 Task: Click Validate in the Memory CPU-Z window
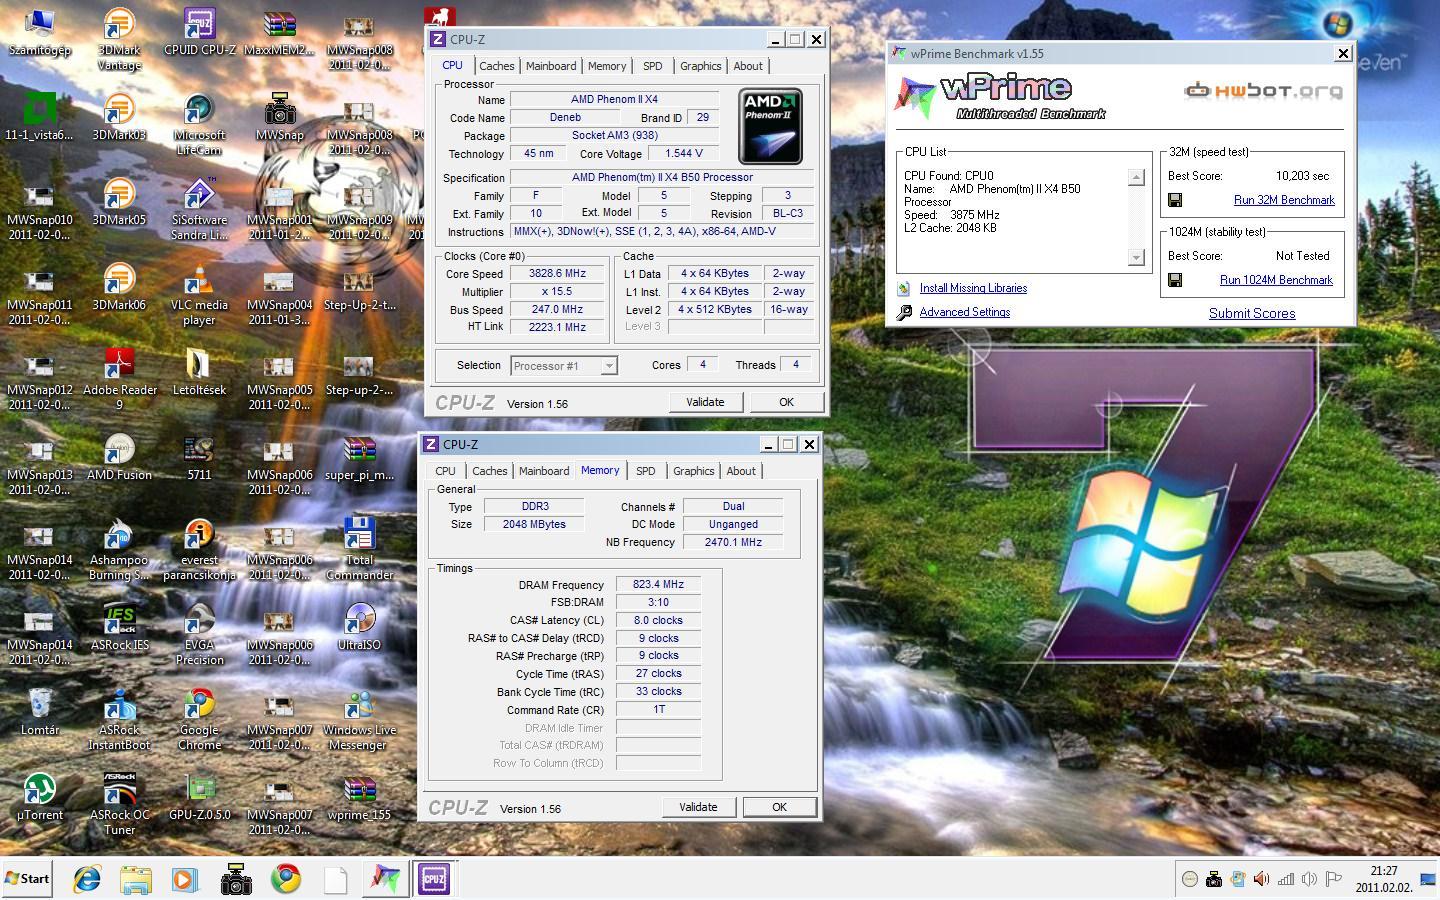[698, 807]
